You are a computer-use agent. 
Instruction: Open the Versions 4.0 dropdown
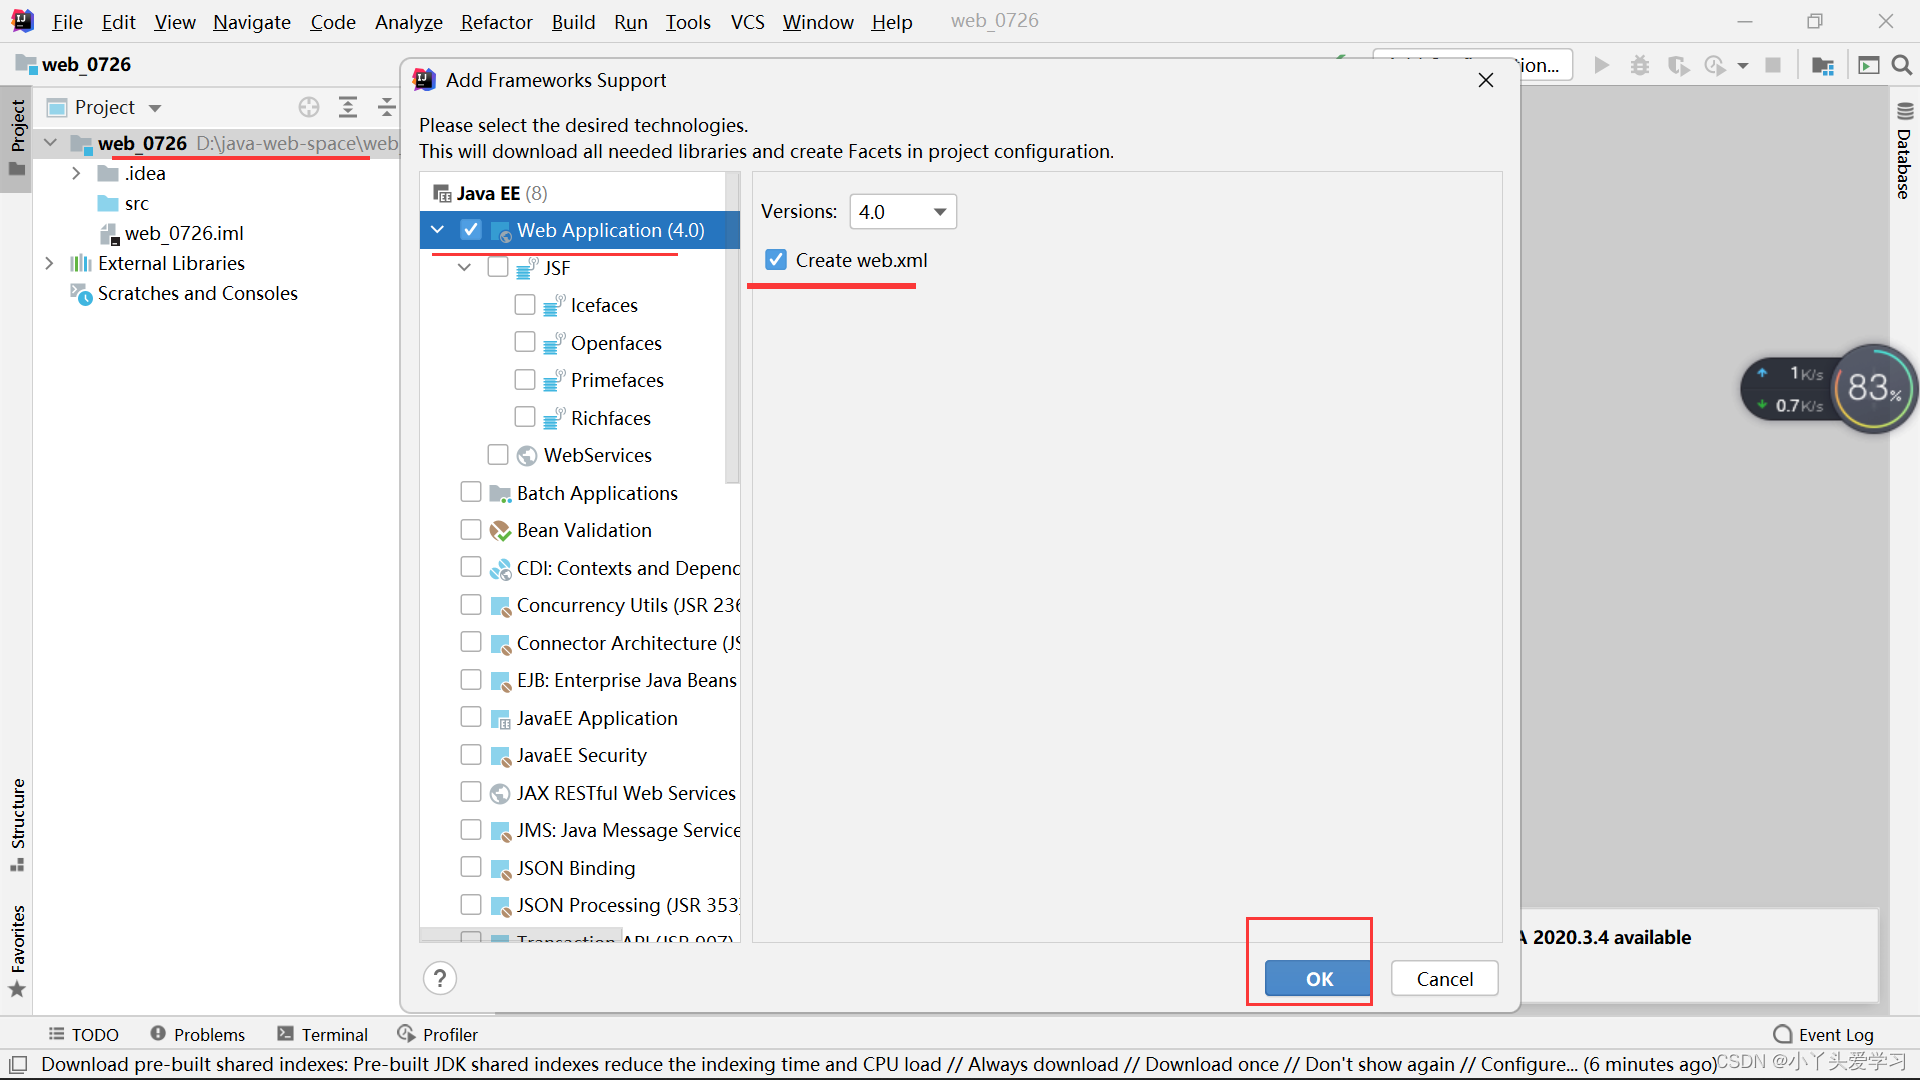tap(903, 212)
